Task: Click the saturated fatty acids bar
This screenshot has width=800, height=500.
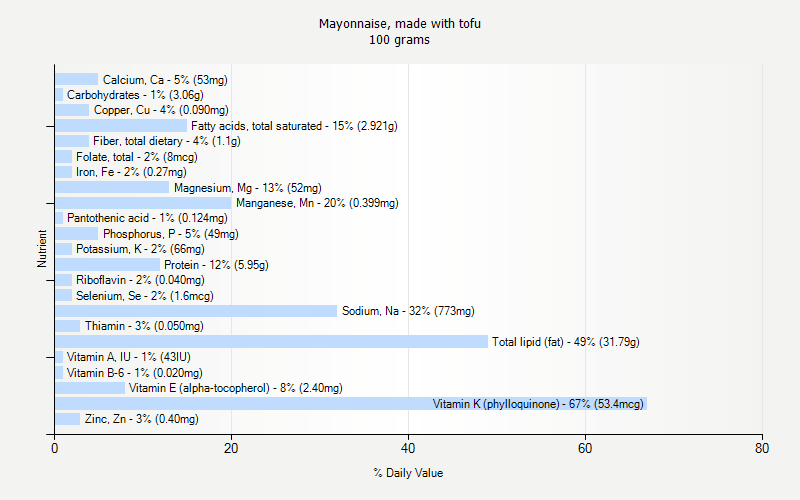Action: point(121,126)
